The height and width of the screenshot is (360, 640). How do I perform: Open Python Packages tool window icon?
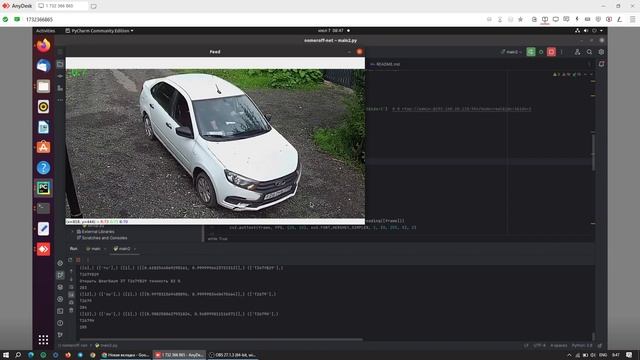click(60, 287)
